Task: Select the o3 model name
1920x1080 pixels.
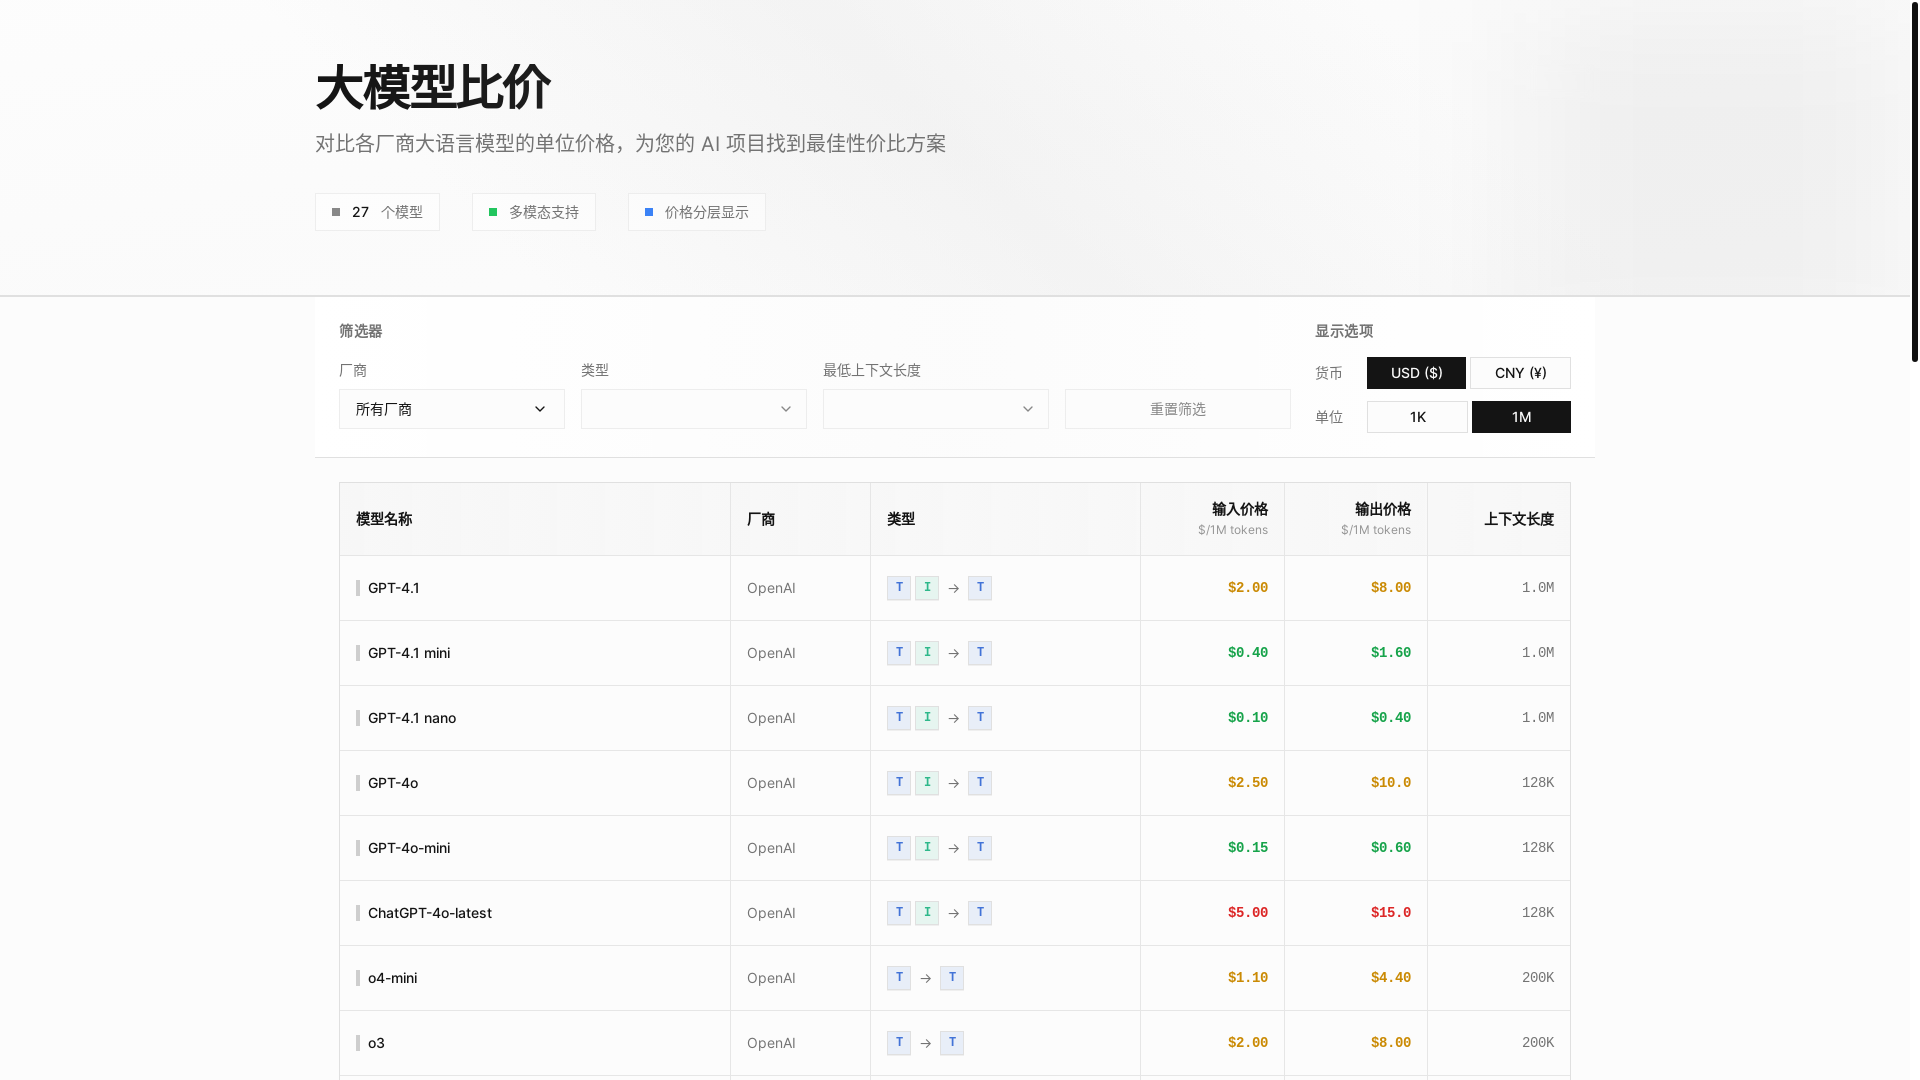Action: (376, 1043)
